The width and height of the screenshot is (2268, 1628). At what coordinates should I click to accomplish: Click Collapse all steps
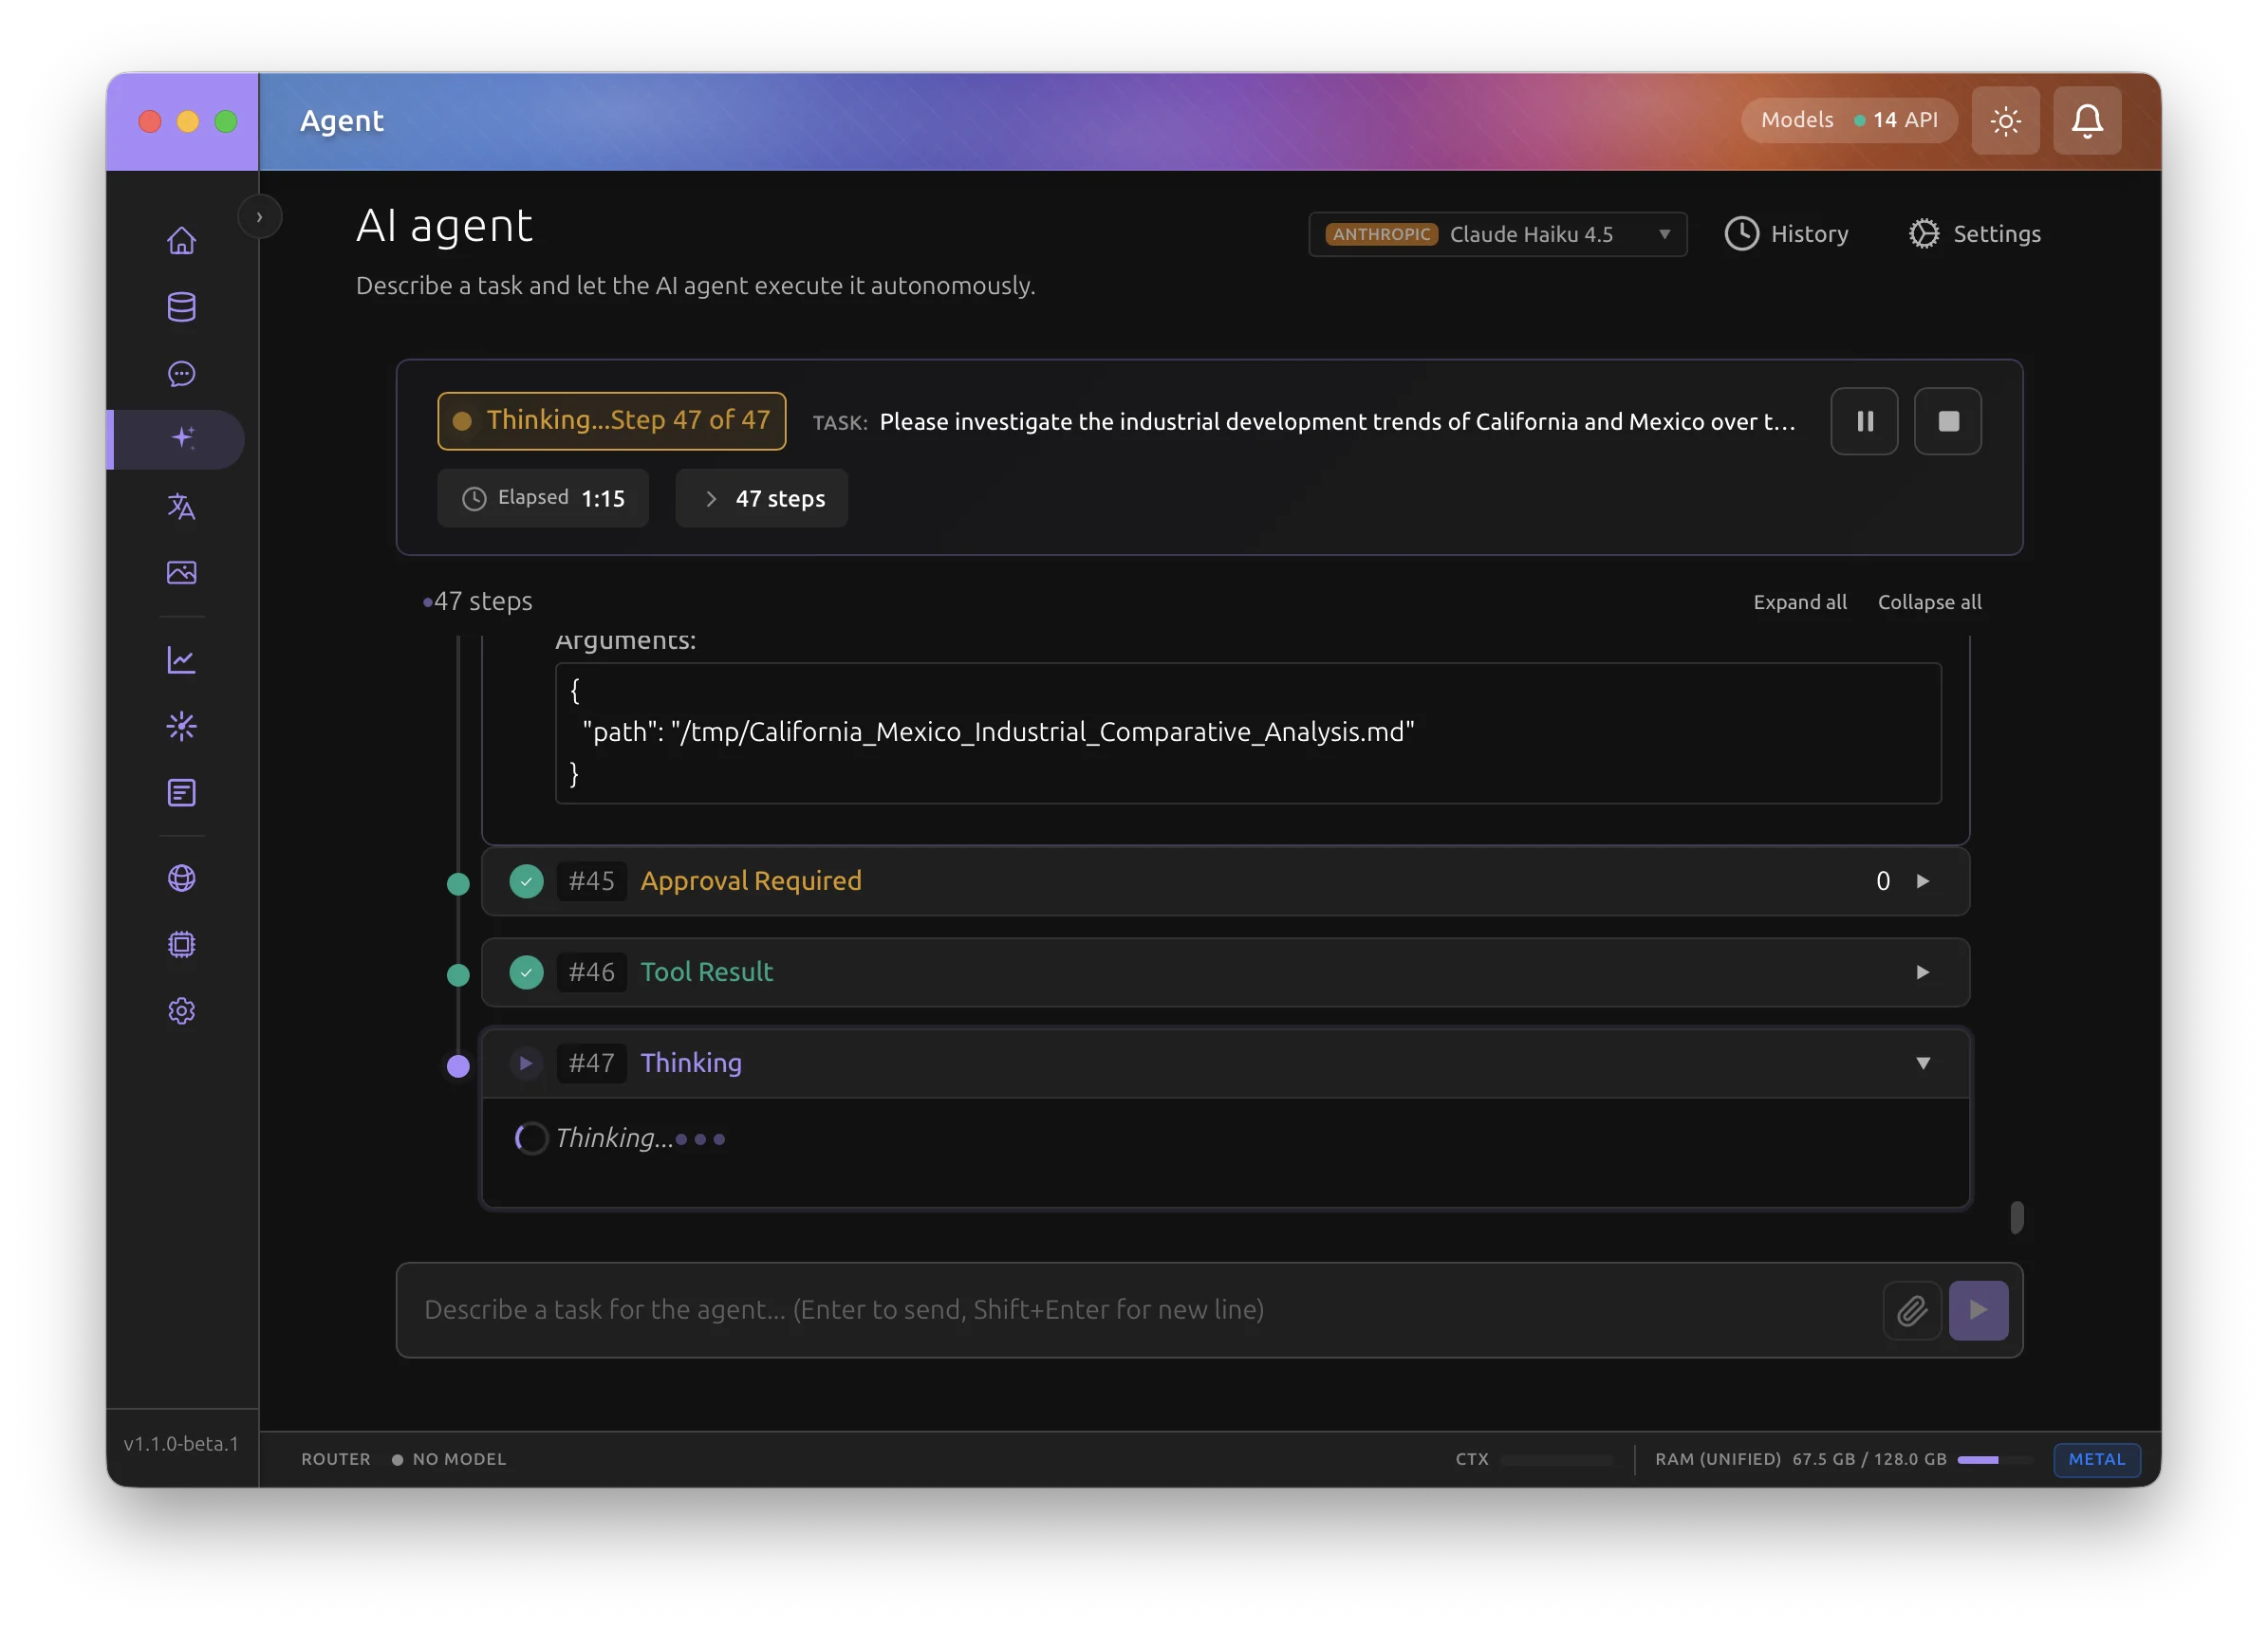pyautogui.click(x=1929, y=601)
